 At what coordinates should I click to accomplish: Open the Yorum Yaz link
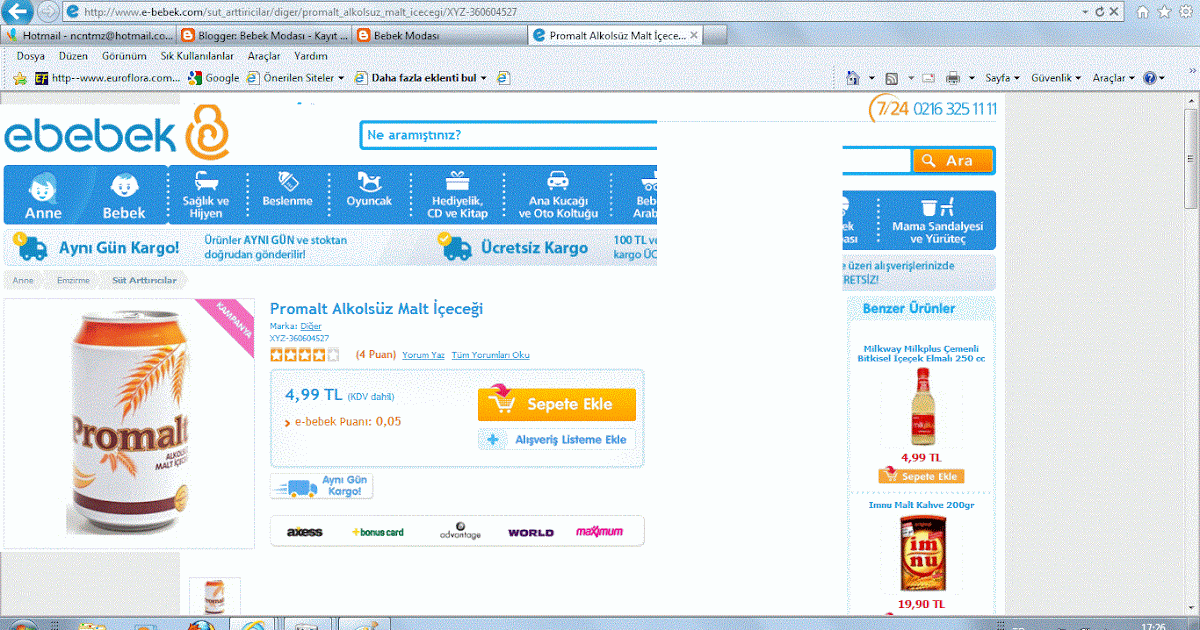423,355
